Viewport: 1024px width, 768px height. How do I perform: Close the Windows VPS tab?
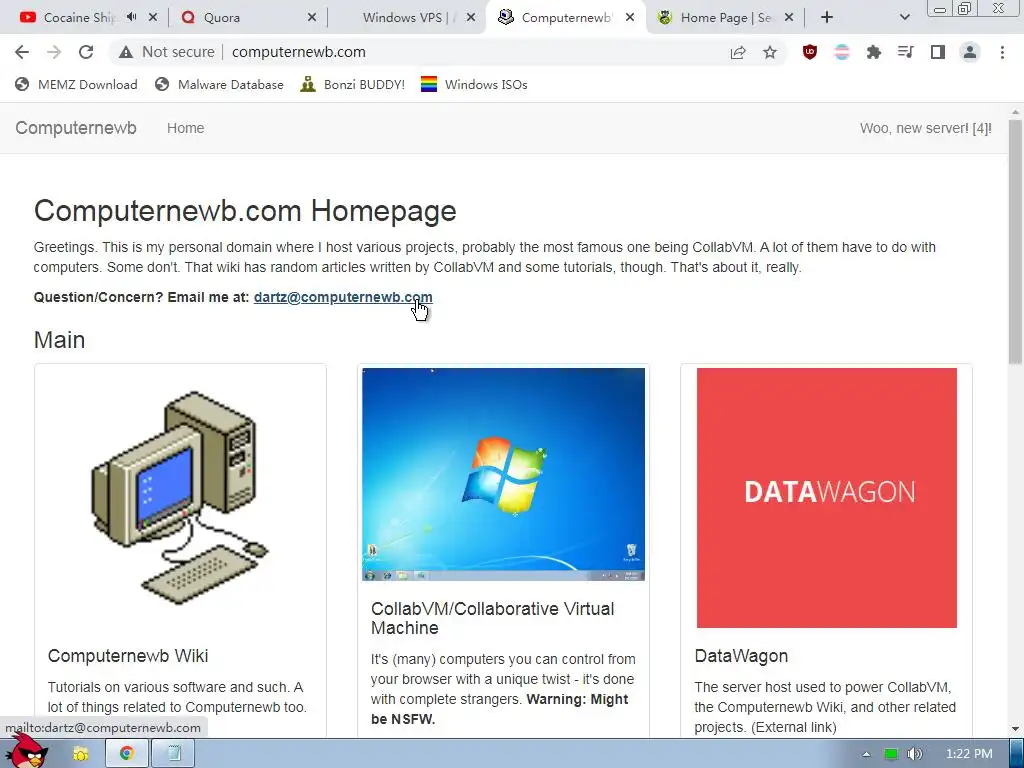click(x=471, y=18)
